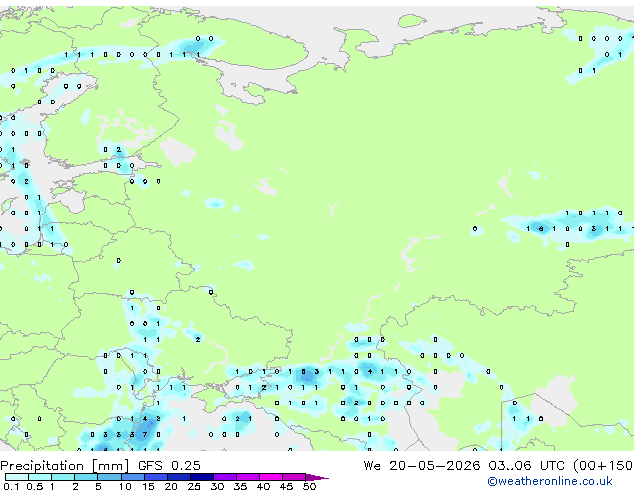
Task: Click the 45–50 mm legend swatch
Action: point(294,477)
